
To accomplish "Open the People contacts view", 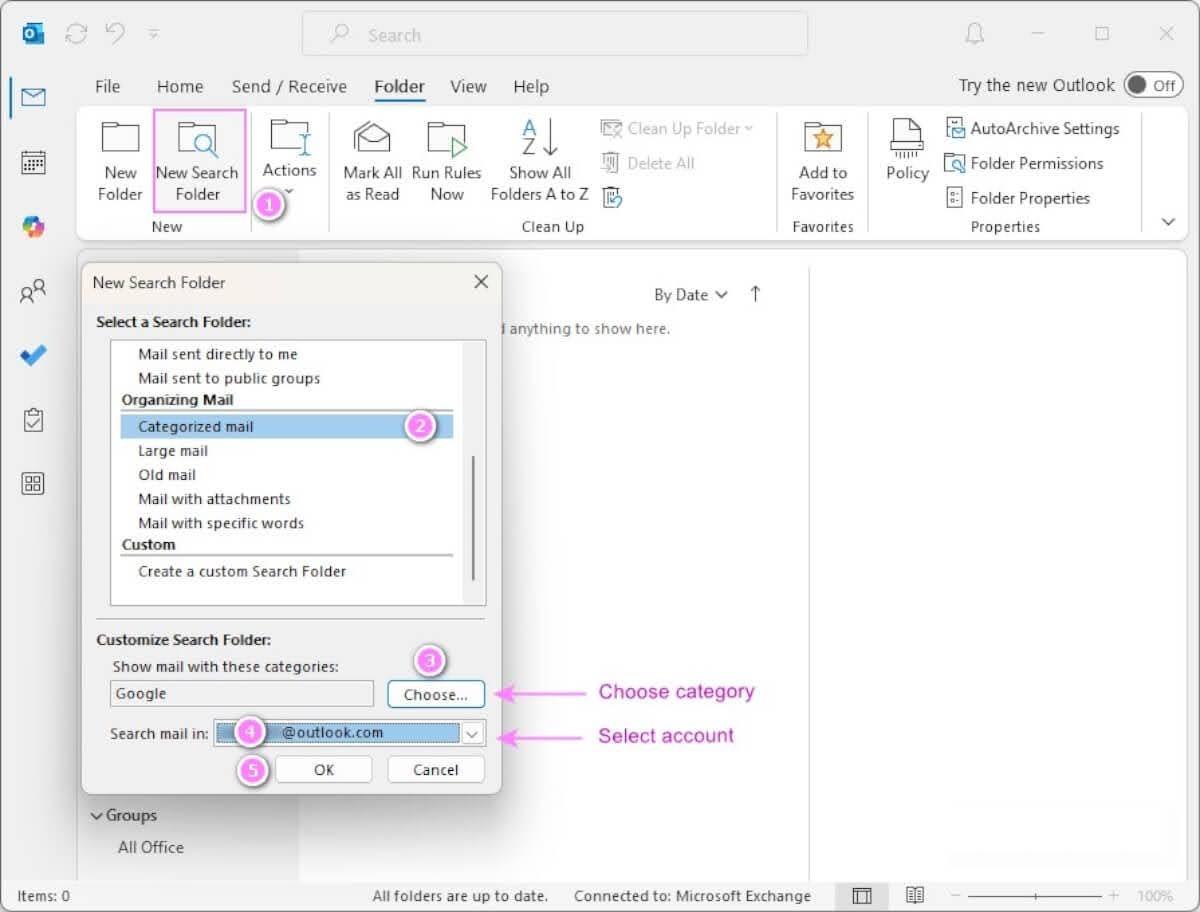I will (x=33, y=291).
